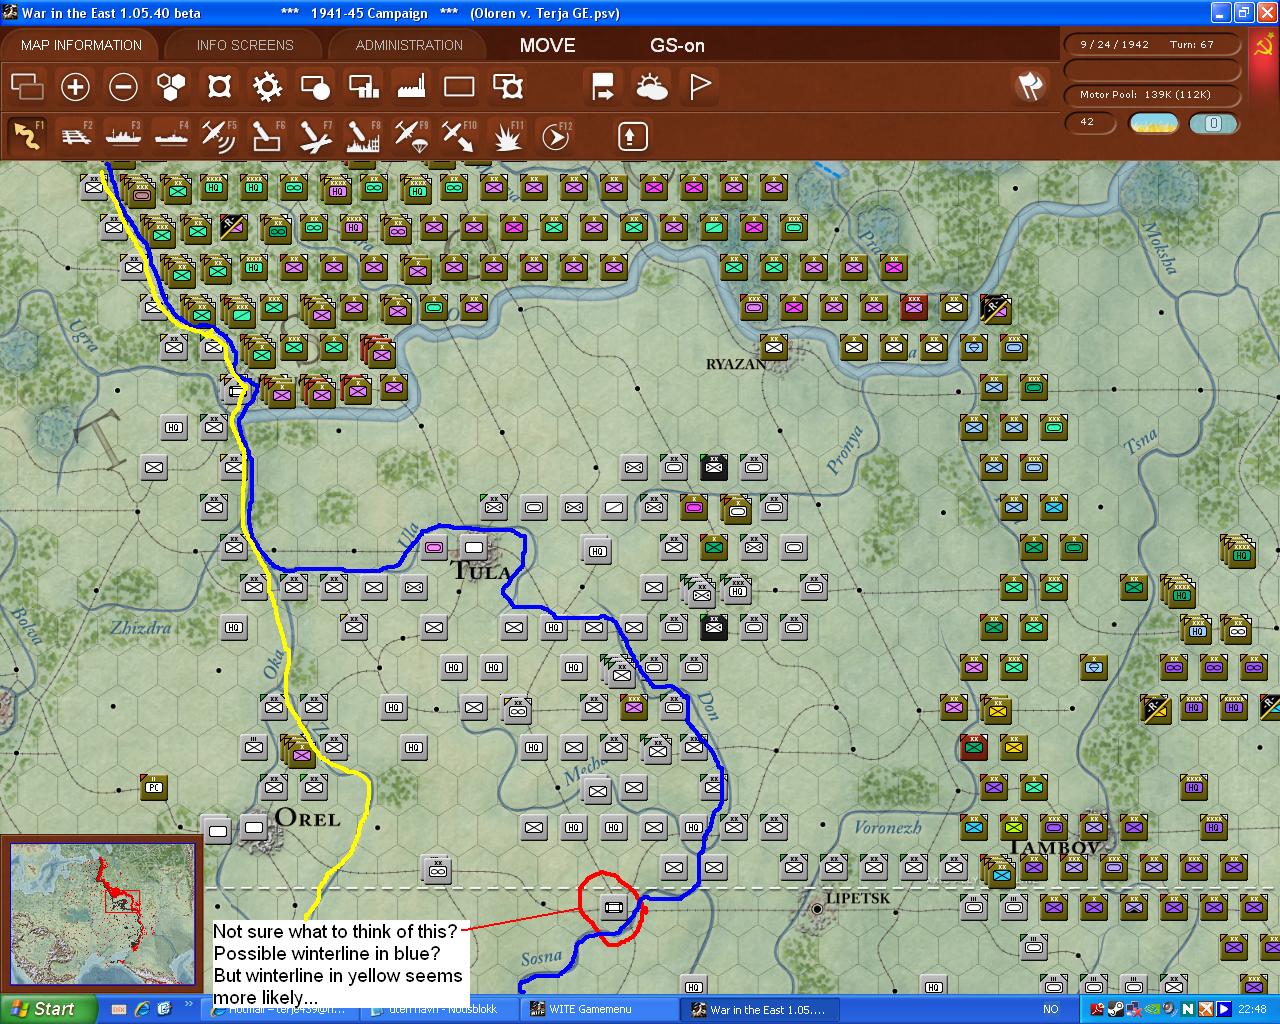Click the rectangle with bar chart icon

tap(363, 87)
